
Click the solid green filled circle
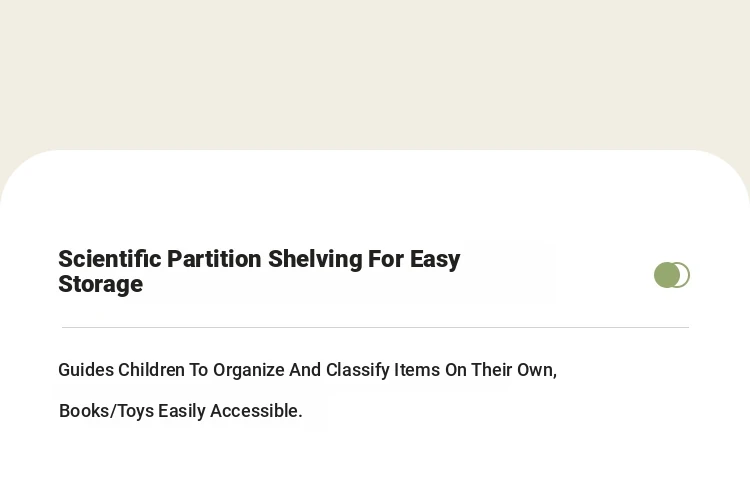coord(667,275)
